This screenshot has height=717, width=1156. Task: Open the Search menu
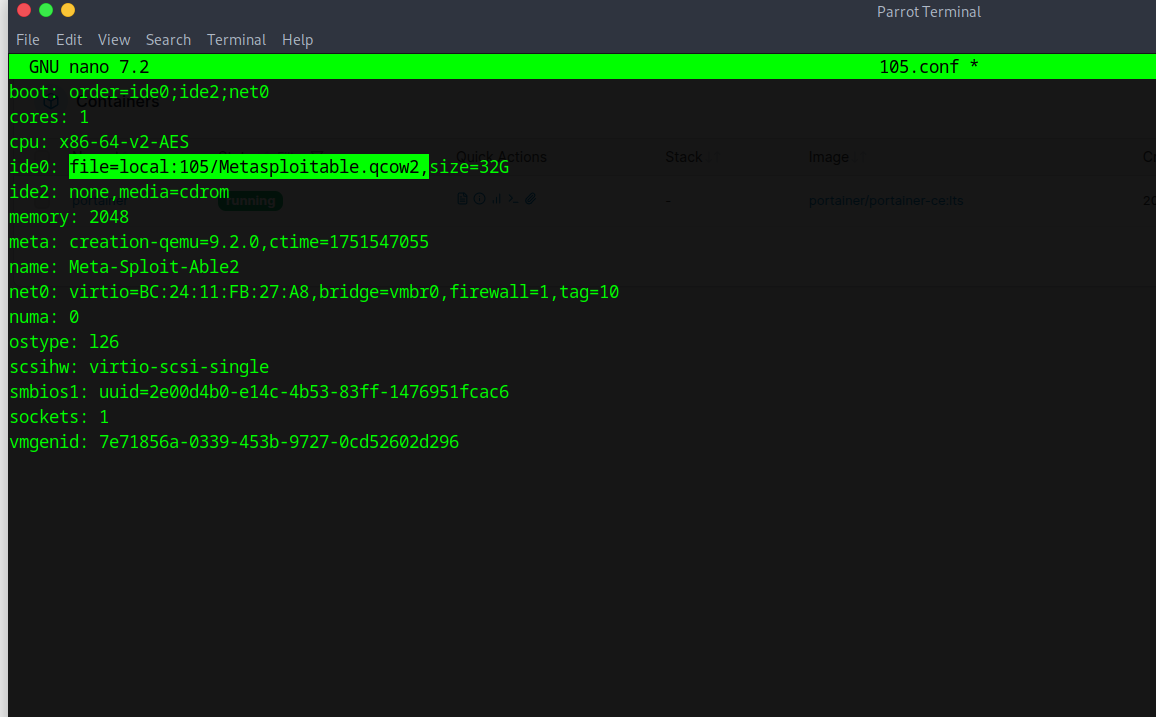(168, 40)
